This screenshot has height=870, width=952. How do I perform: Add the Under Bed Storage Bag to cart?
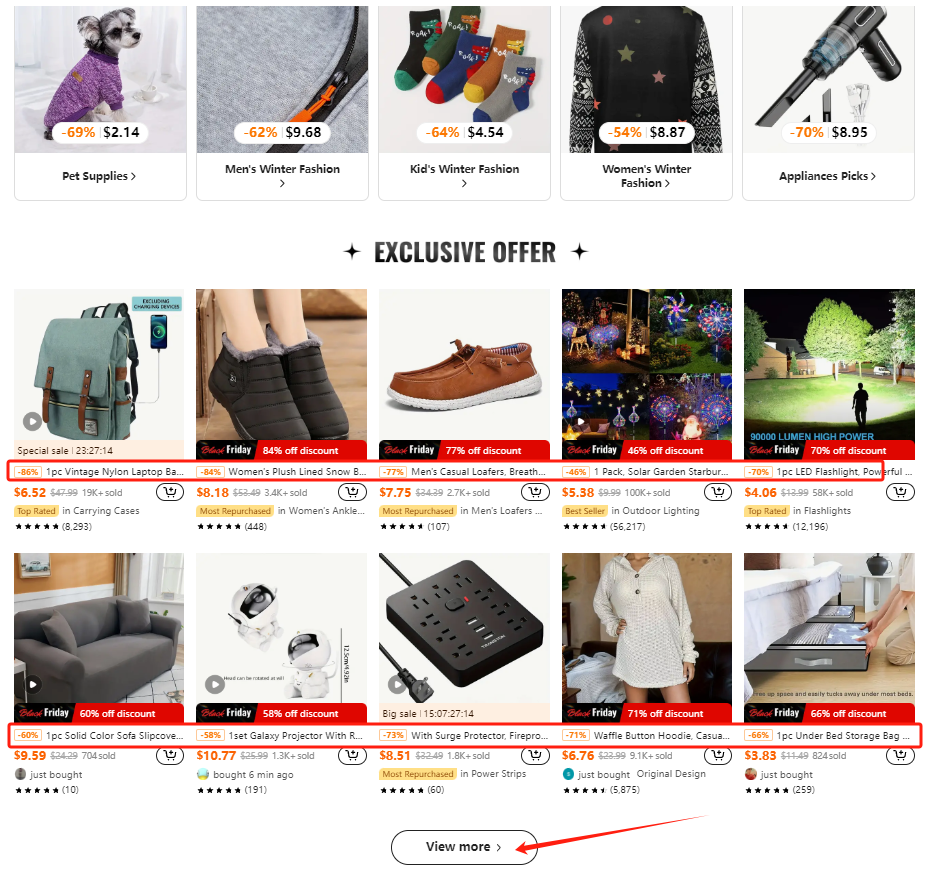point(900,755)
